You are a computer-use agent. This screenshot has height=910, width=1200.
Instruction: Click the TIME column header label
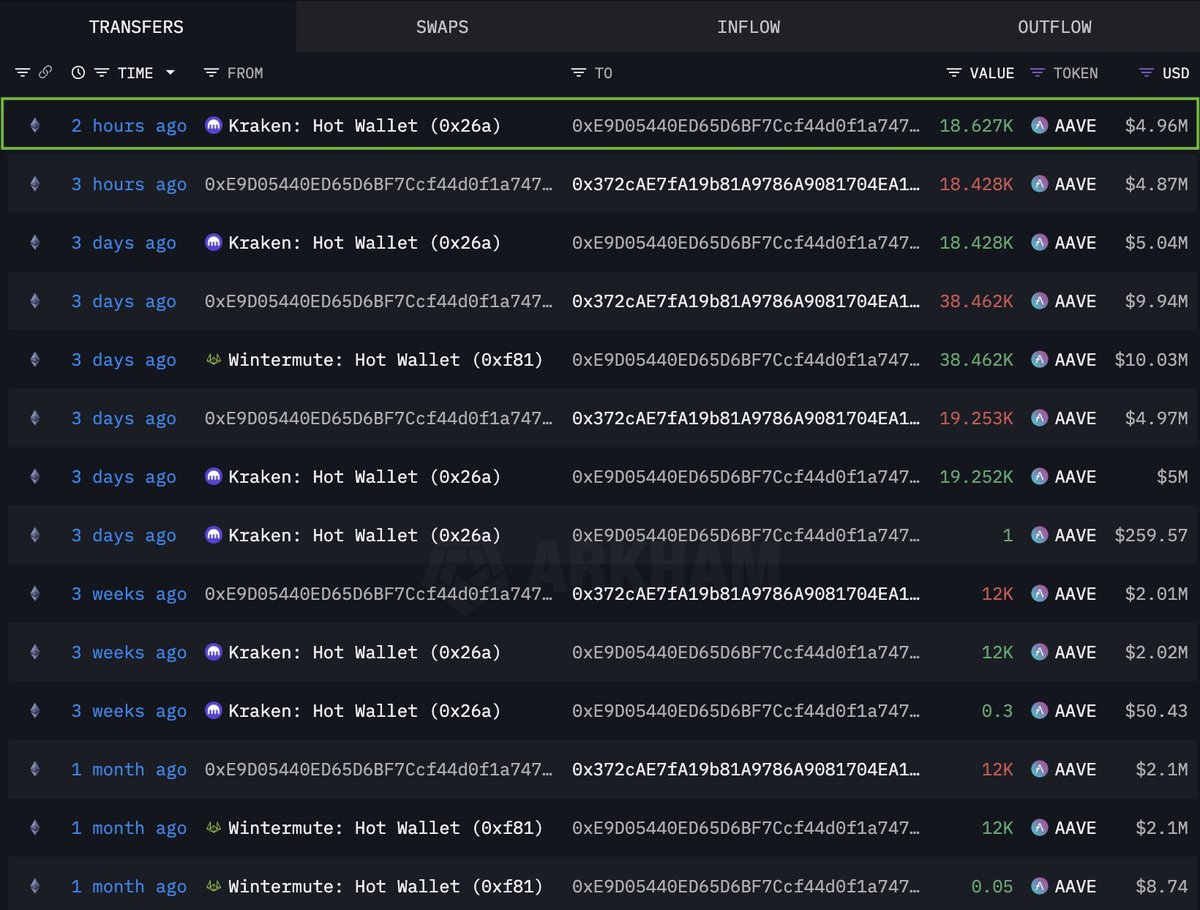click(135, 73)
